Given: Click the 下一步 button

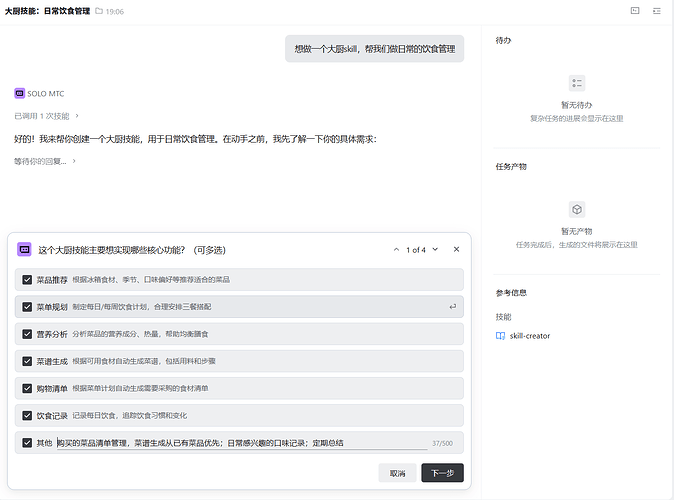Looking at the screenshot, I should tap(442, 473).
